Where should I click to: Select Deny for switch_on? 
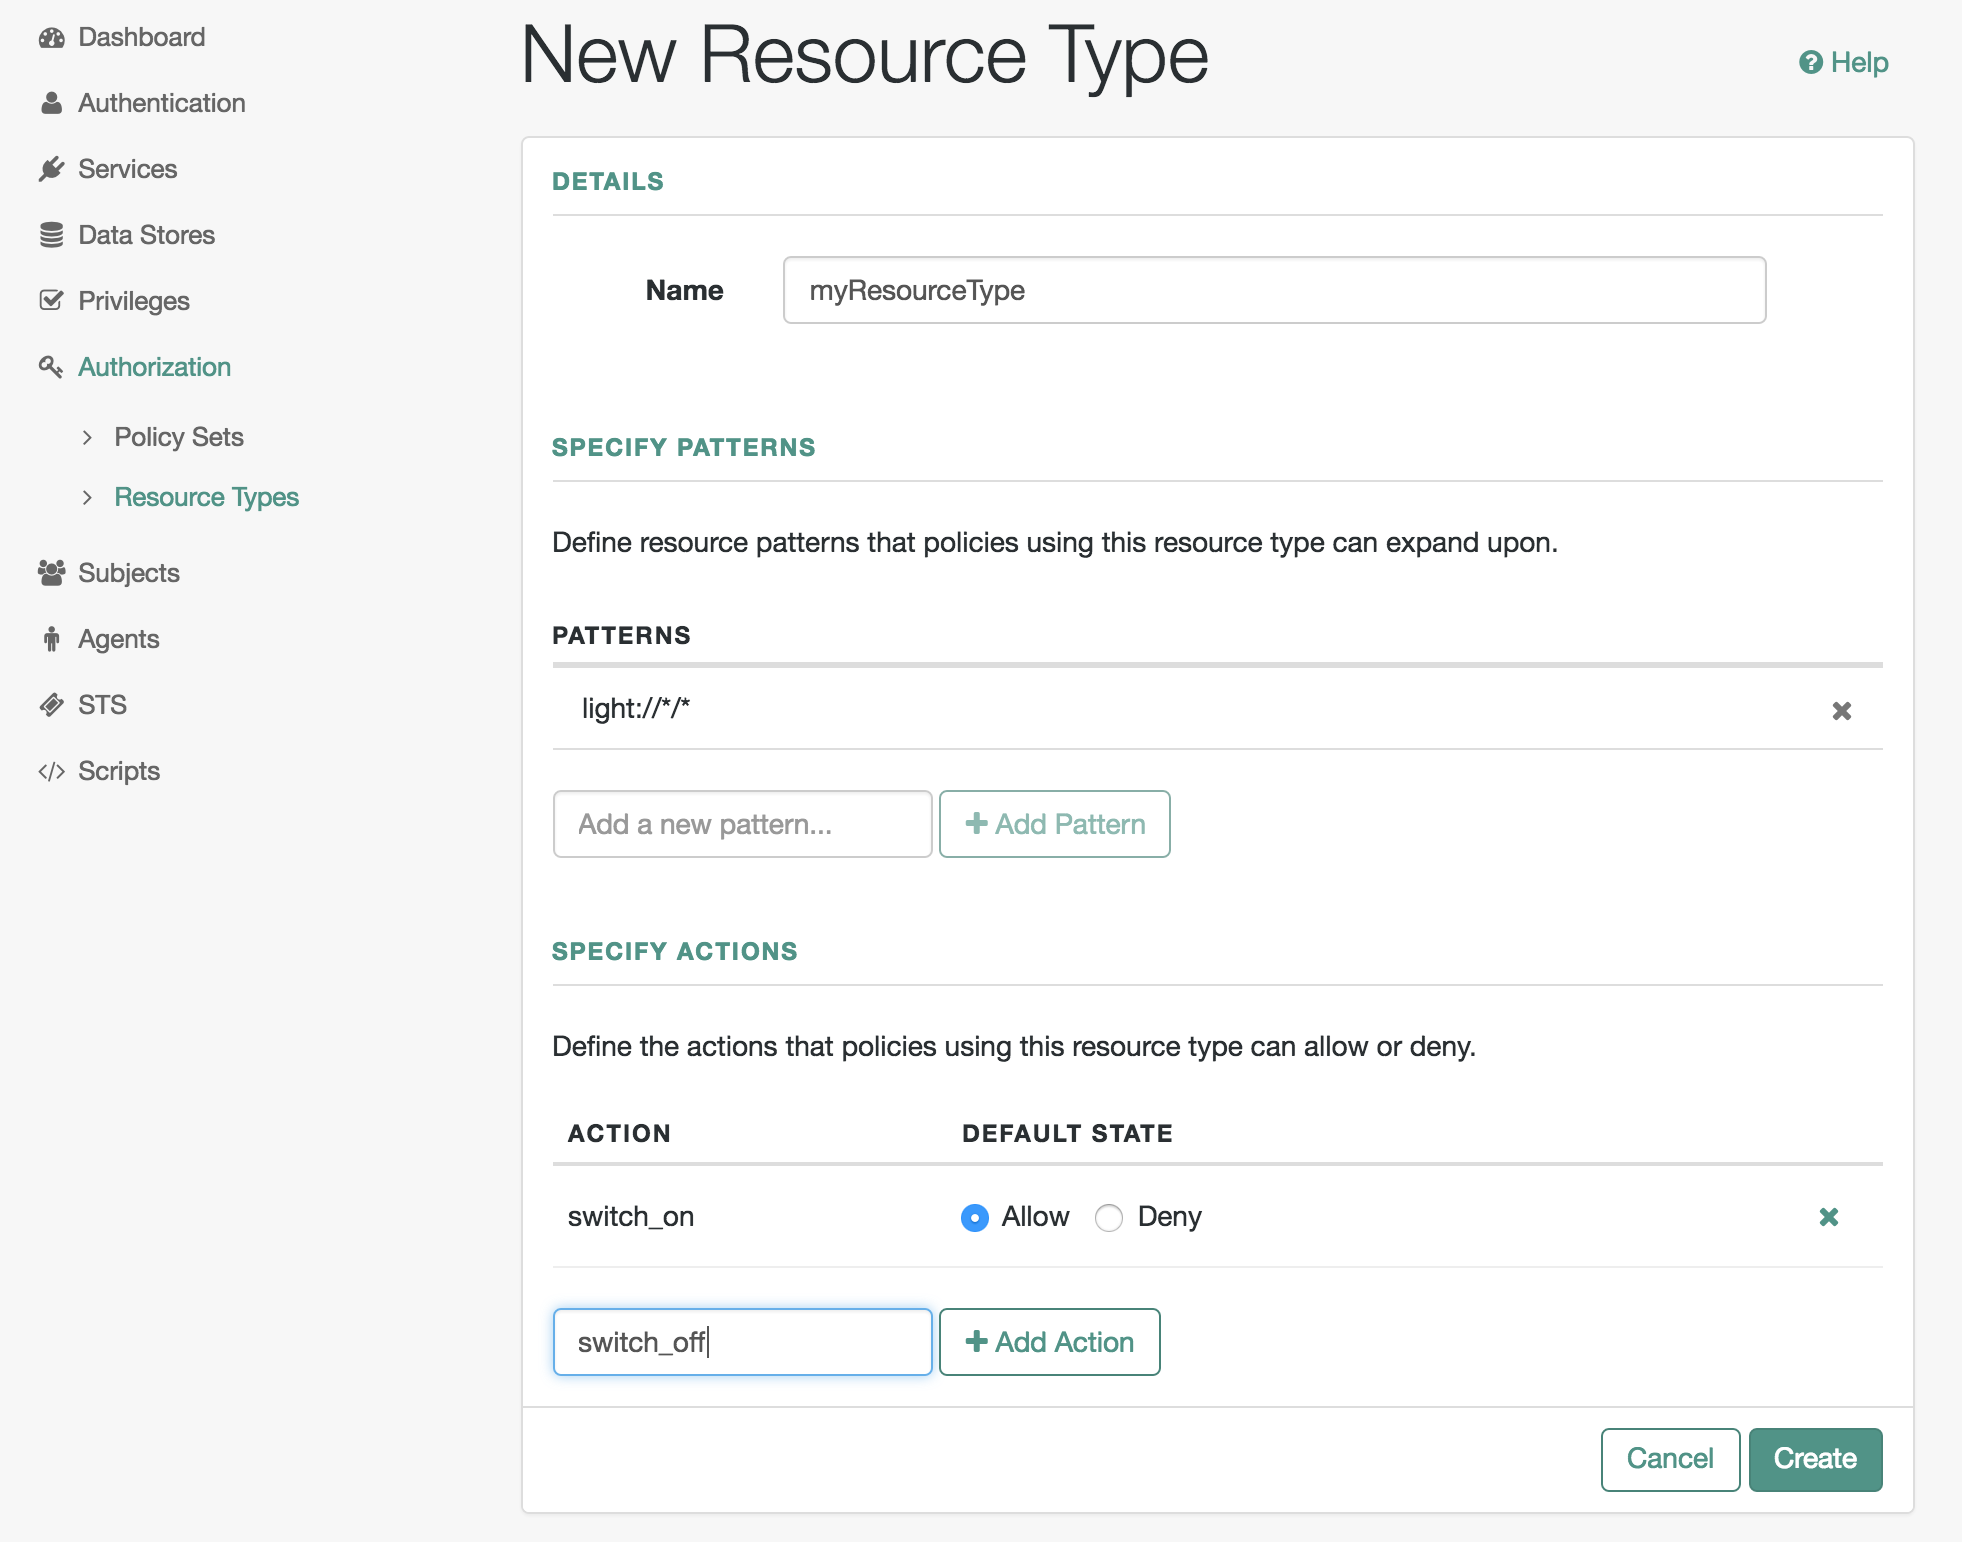[1109, 1218]
